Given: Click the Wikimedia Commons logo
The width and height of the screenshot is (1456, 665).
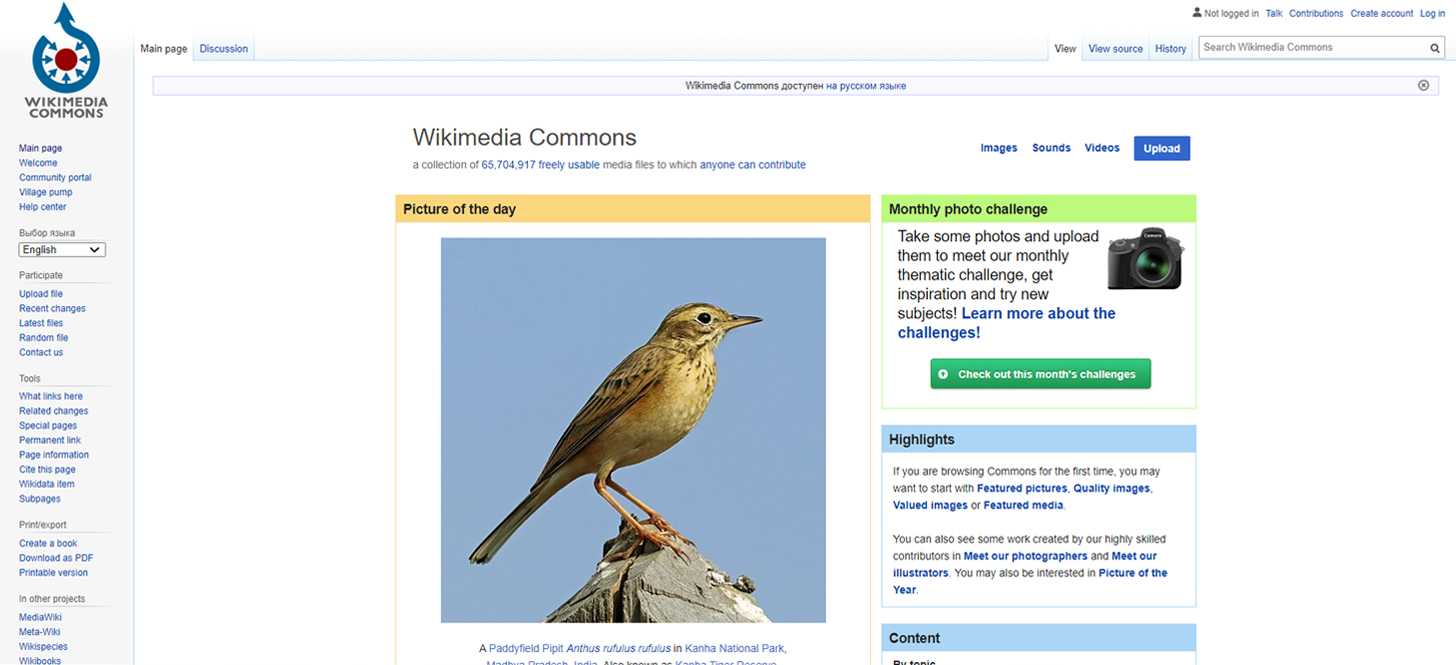Looking at the screenshot, I should pos(66,61).
